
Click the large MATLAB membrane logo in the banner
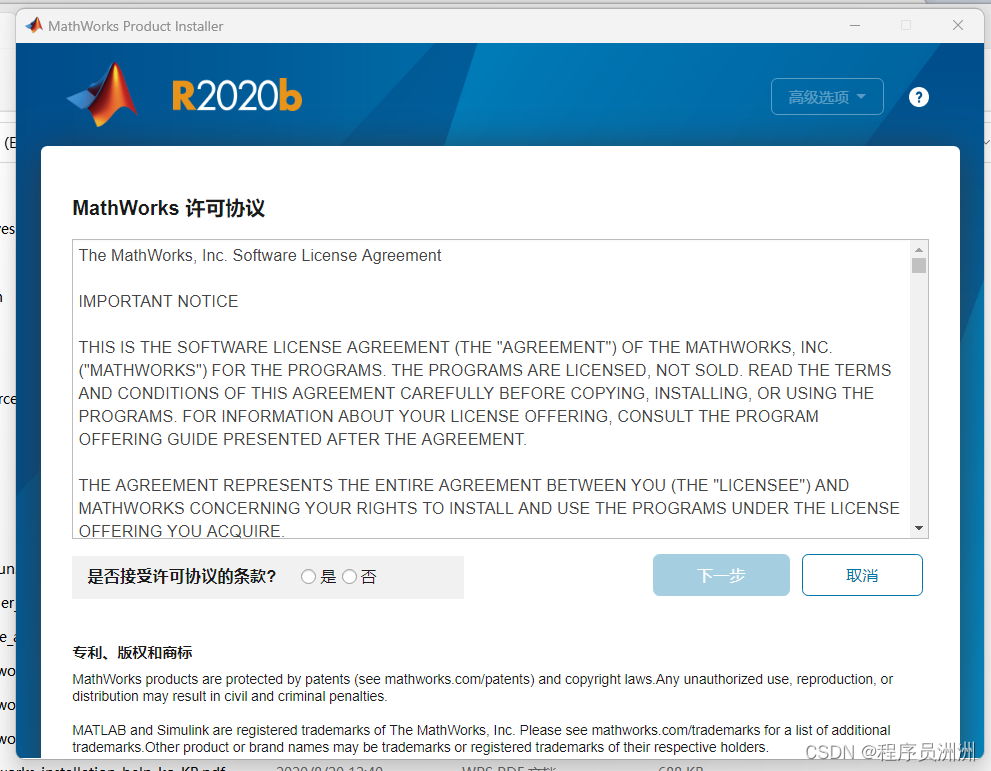pos(102,95)
